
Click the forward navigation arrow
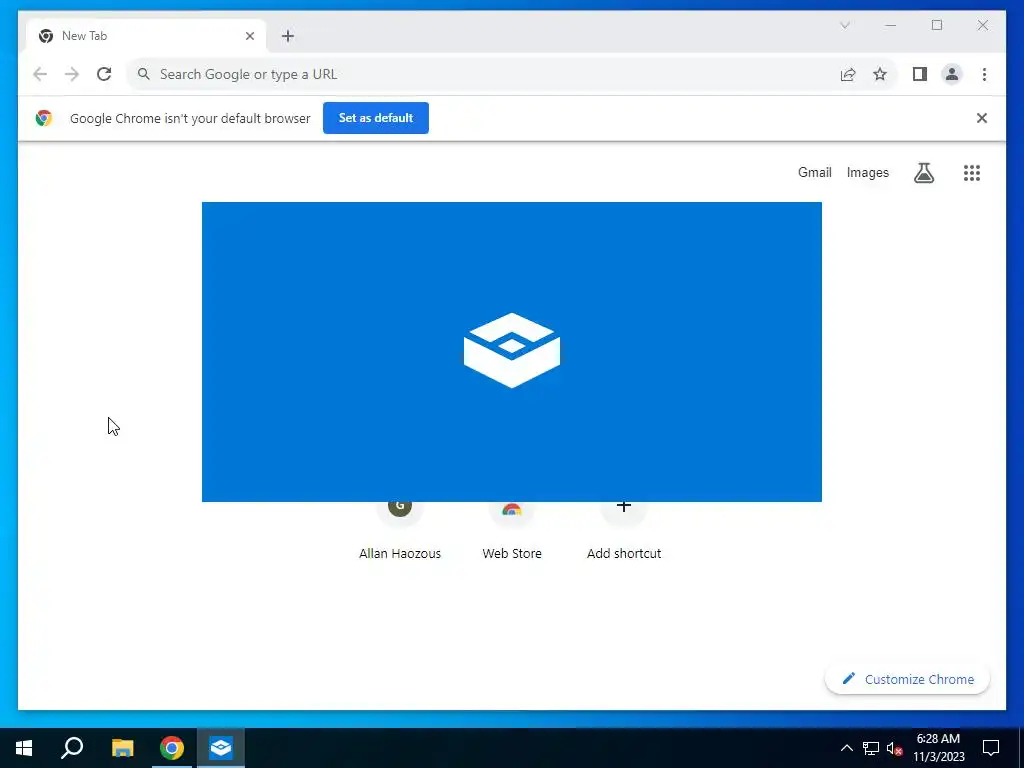[72, 74]
